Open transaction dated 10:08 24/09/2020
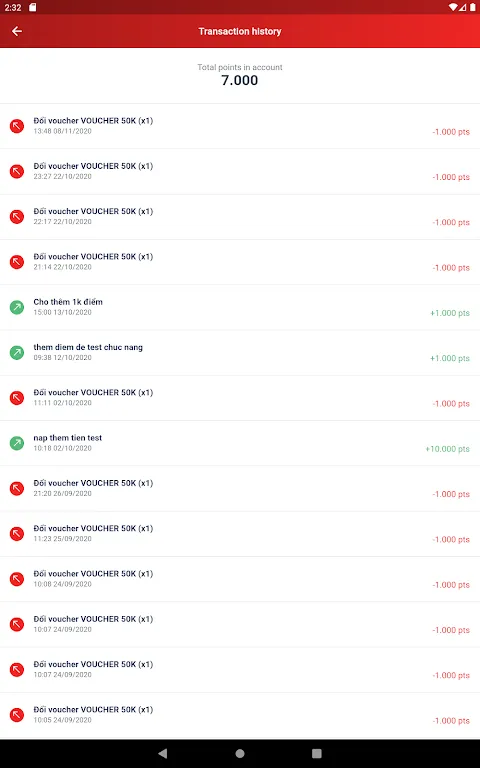 pyautogui.click(x=240, y=579)
